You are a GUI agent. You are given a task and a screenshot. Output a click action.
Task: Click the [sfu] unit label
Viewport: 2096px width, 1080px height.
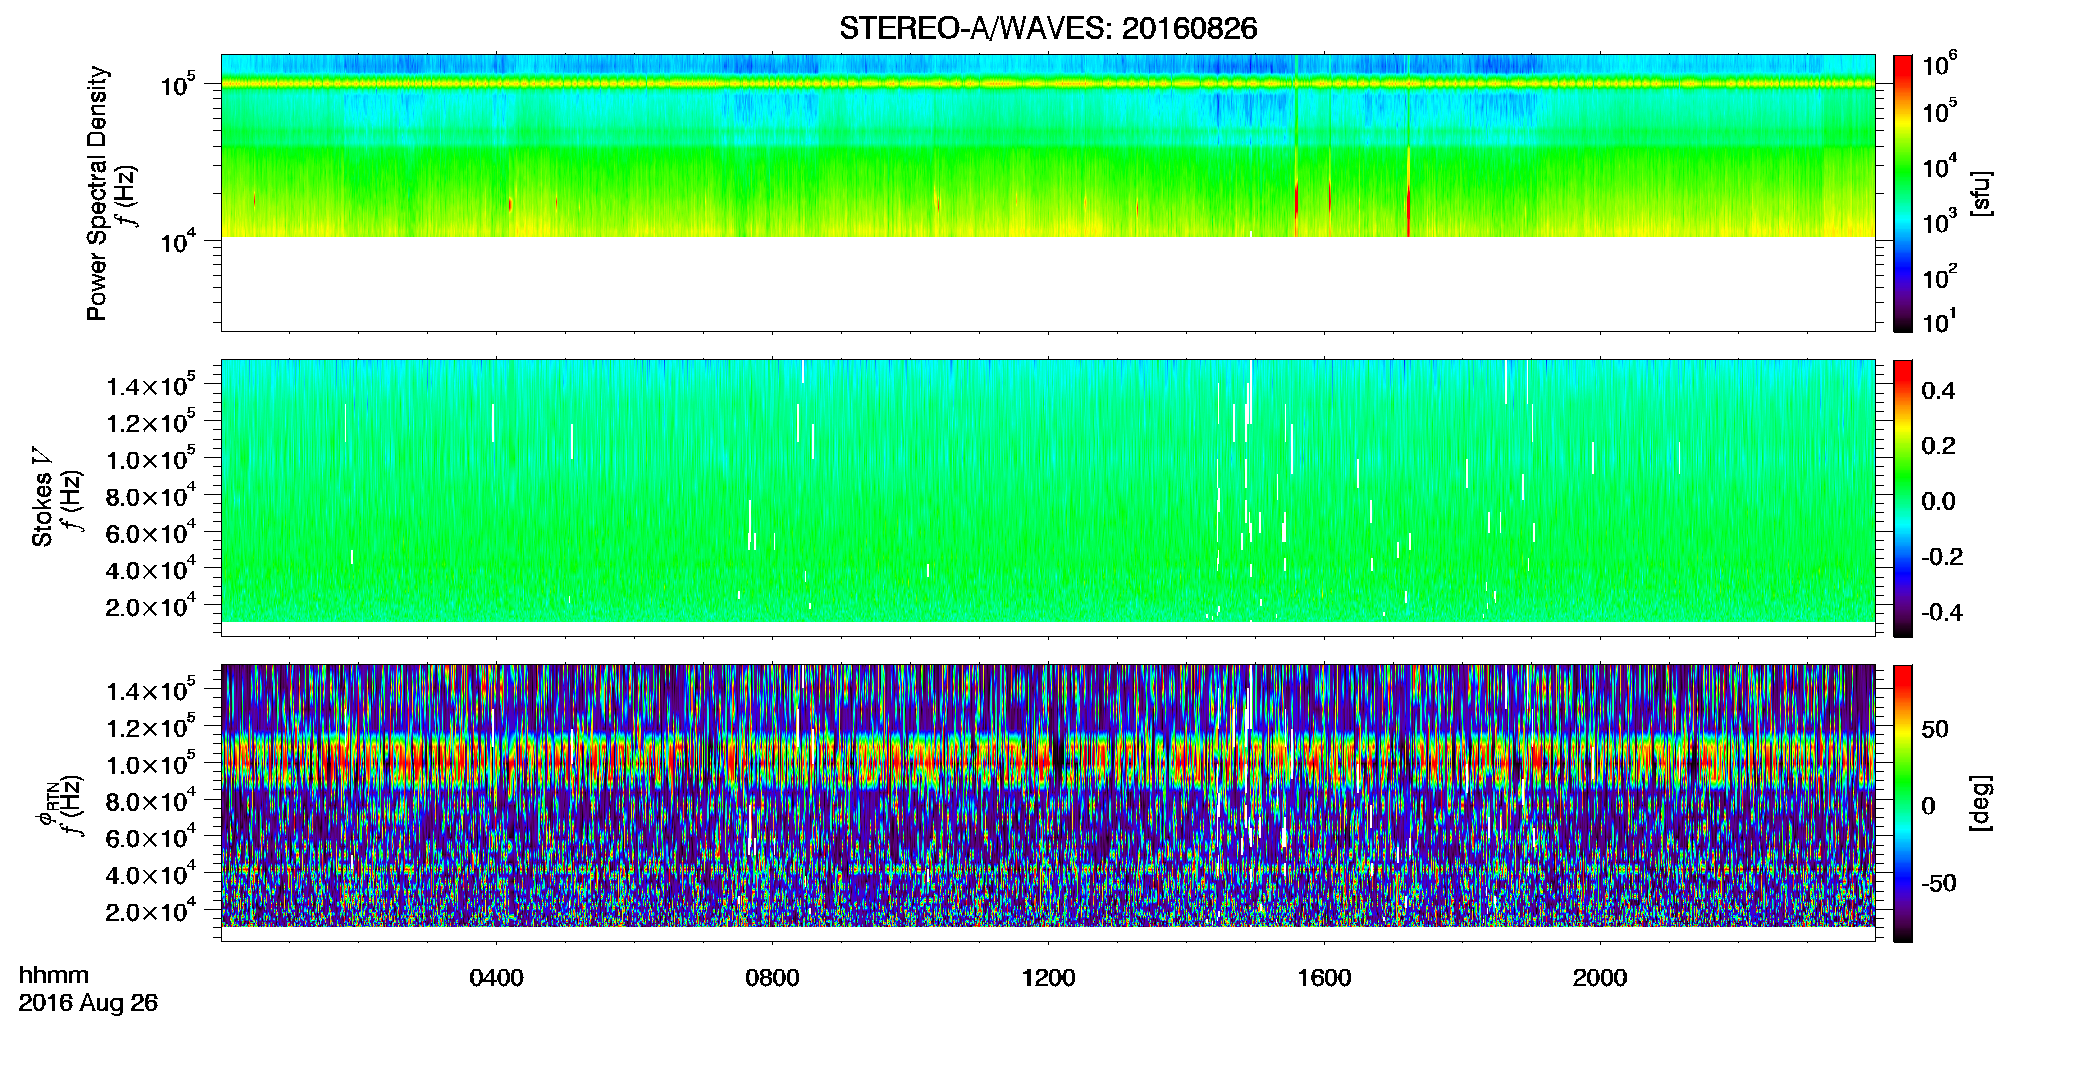tap(1981, 193)
